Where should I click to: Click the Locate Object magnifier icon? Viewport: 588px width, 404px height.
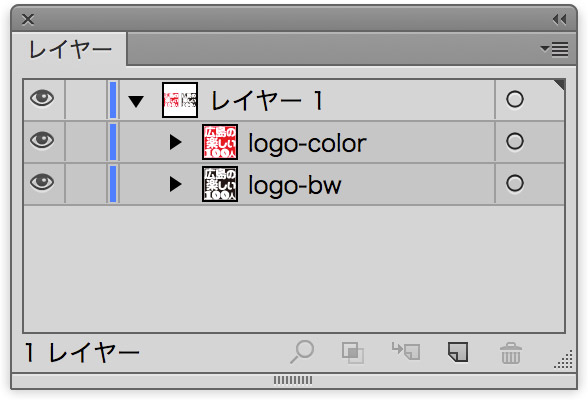[302, 352]
